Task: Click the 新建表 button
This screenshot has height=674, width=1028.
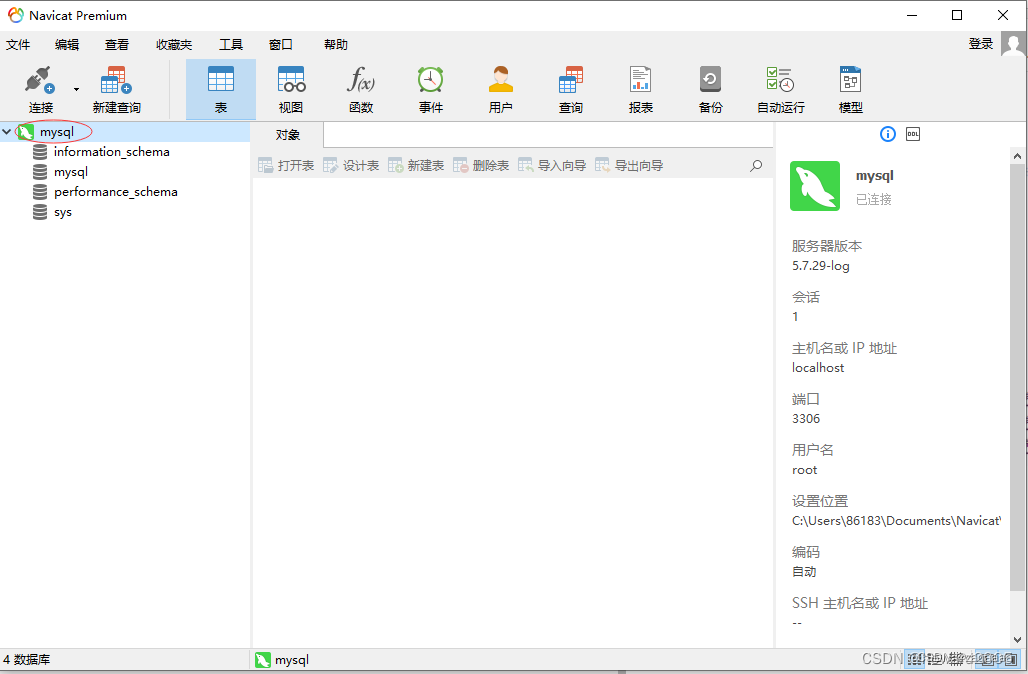Action: click(416, 165)
